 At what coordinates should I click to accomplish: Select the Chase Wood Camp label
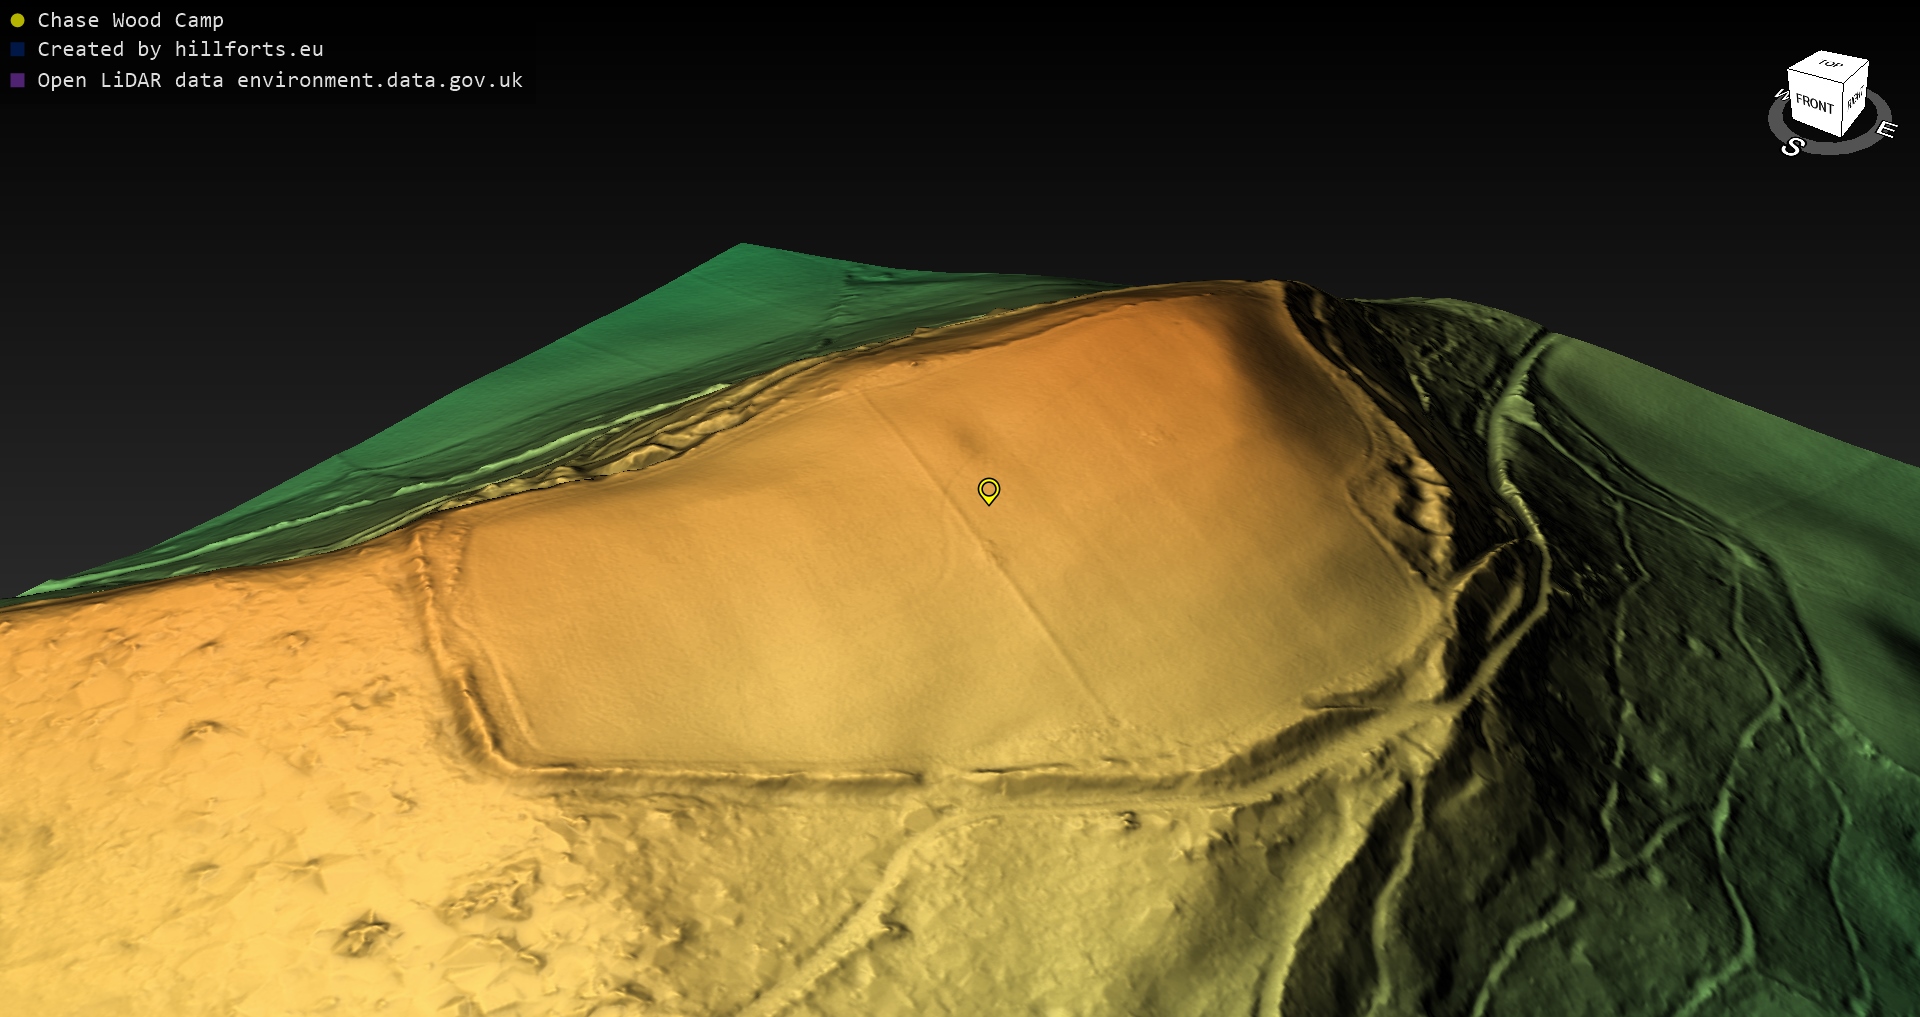click(130, 20)
